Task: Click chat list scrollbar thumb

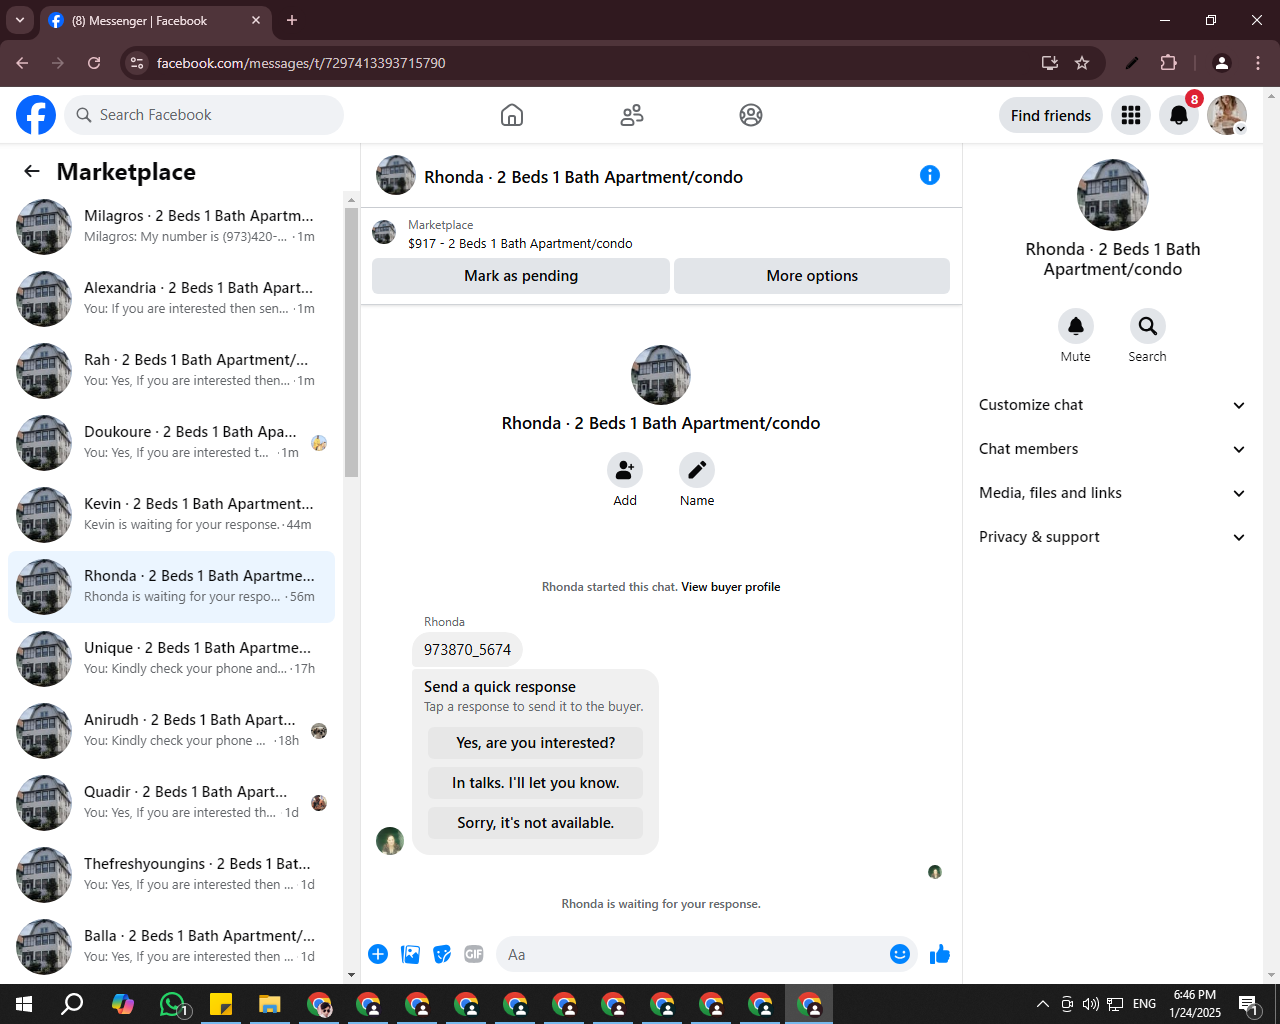Action: (351, 342)
